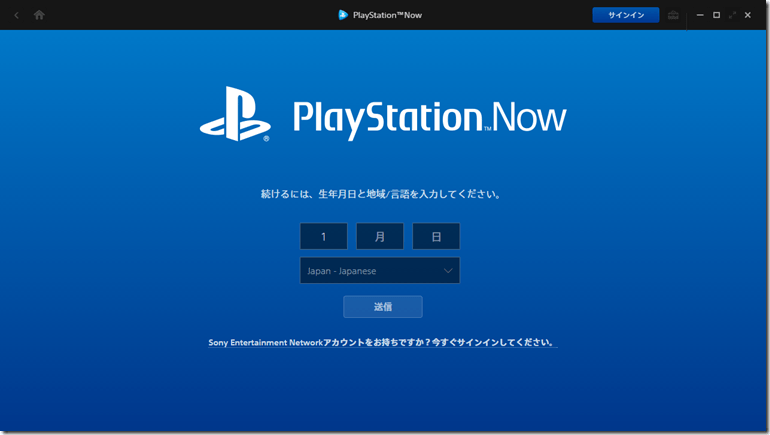Minimize the PlayStation Now window
770x435 pixels.
point(700,15)
